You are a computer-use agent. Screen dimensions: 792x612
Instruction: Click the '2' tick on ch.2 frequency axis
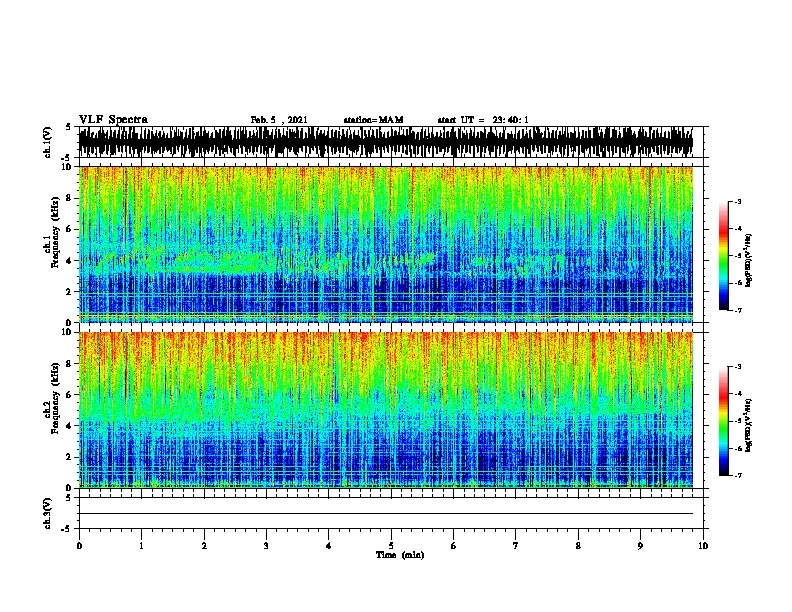69,457
